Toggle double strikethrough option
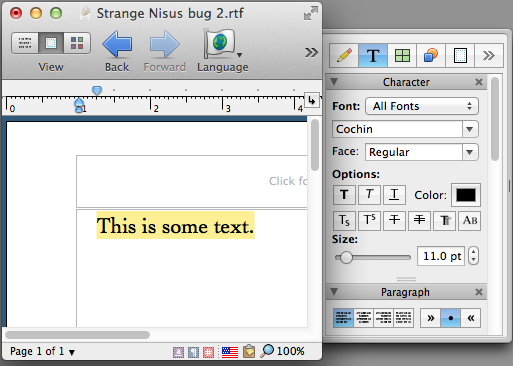 (419, 221)
